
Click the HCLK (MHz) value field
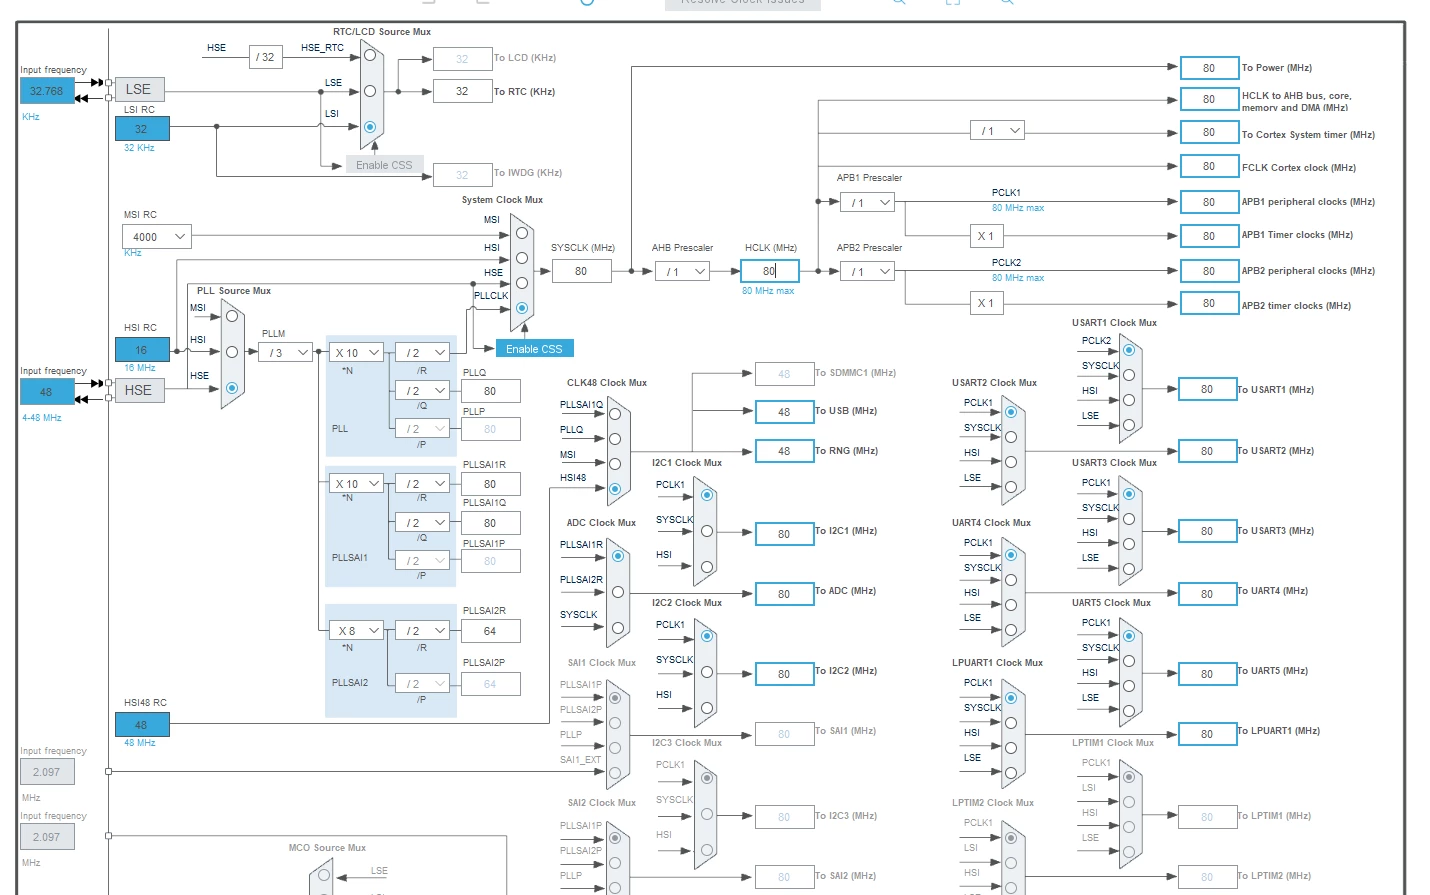(770, 271)
